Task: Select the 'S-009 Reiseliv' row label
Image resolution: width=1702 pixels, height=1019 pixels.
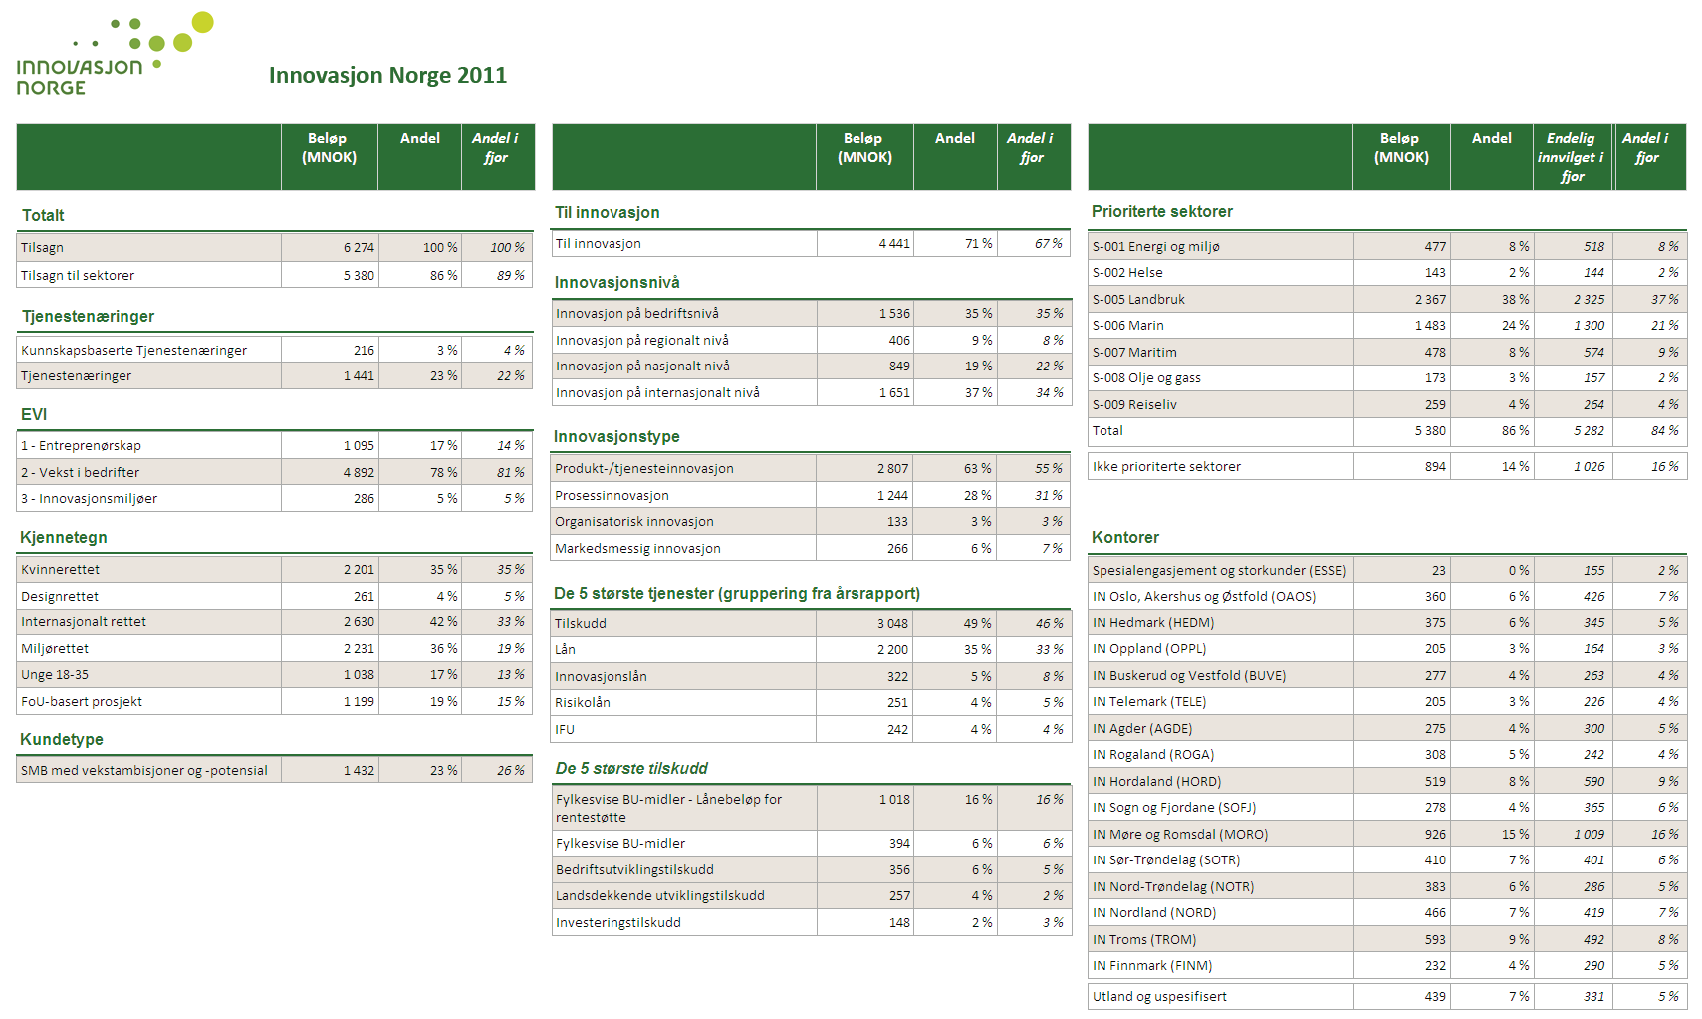Action: [x=1134, y=404]
